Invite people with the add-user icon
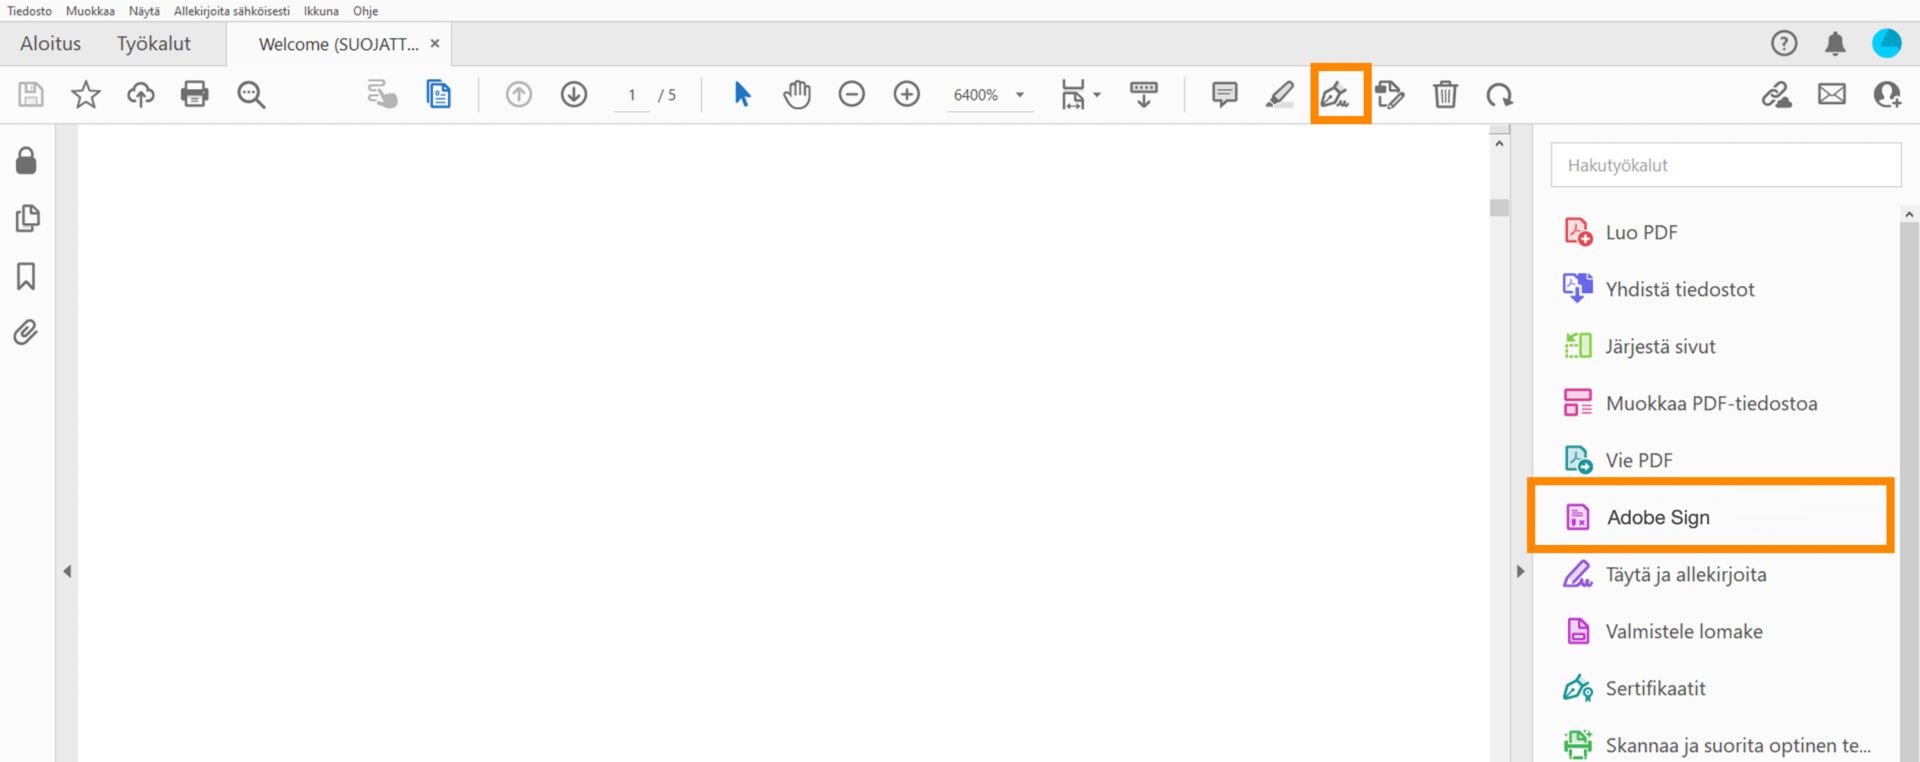The height and width of the screenshot is (762, 1920). click(x=1887, y=95)
